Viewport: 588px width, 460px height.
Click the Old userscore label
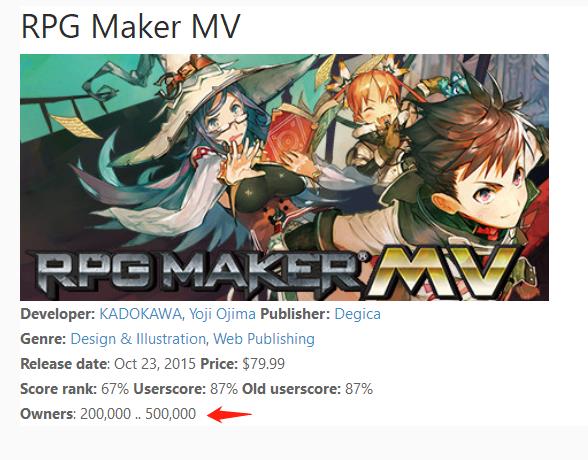tap(291, 389)
